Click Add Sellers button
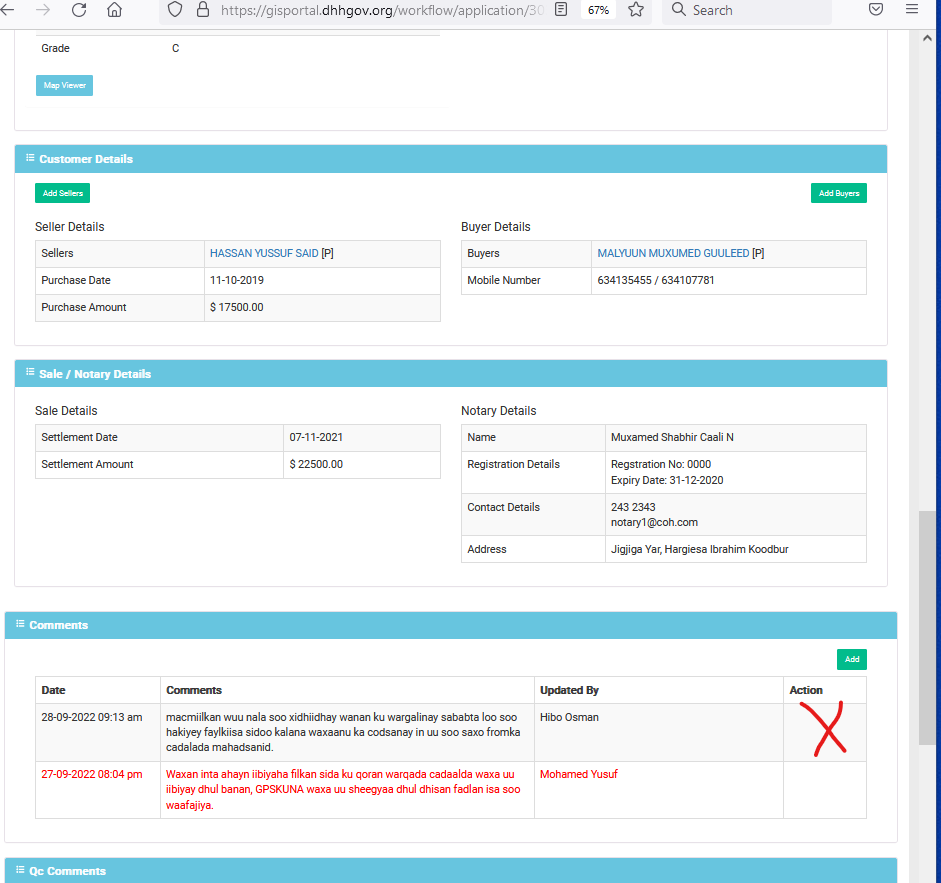941x883 pixels. 62,193
